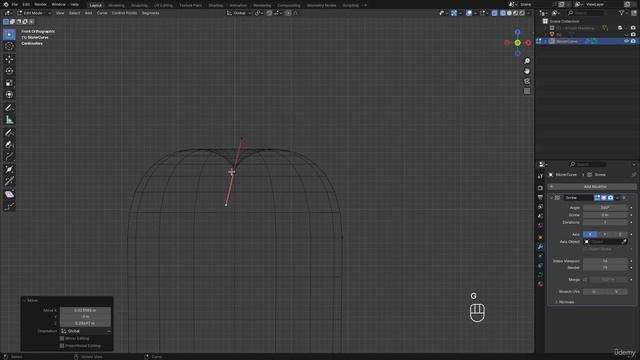
Task: Select the Transform tool
Action: (9, 95)
